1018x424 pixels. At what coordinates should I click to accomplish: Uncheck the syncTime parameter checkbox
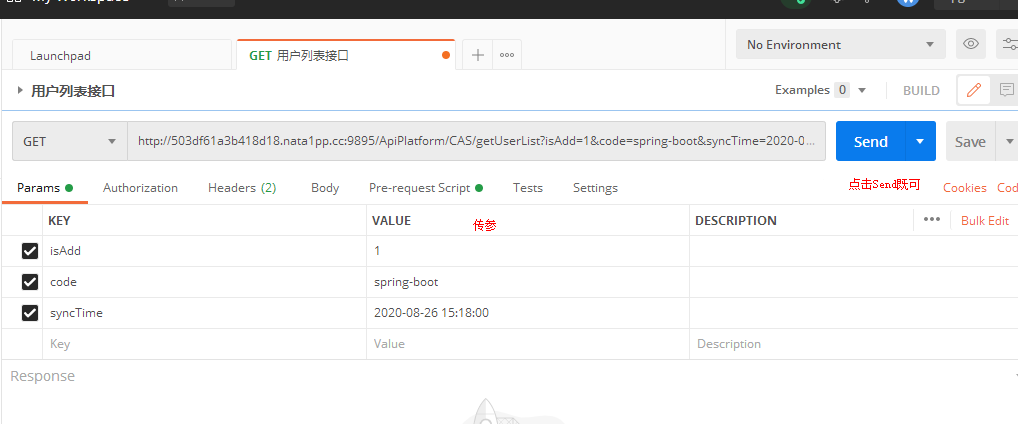tap(30, 313)
